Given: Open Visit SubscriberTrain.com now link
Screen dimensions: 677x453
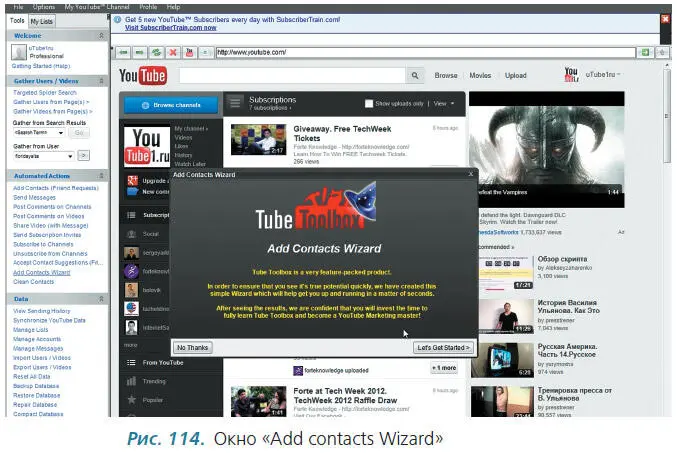Looking at the screenshot, I should click(x=171, y=28).
